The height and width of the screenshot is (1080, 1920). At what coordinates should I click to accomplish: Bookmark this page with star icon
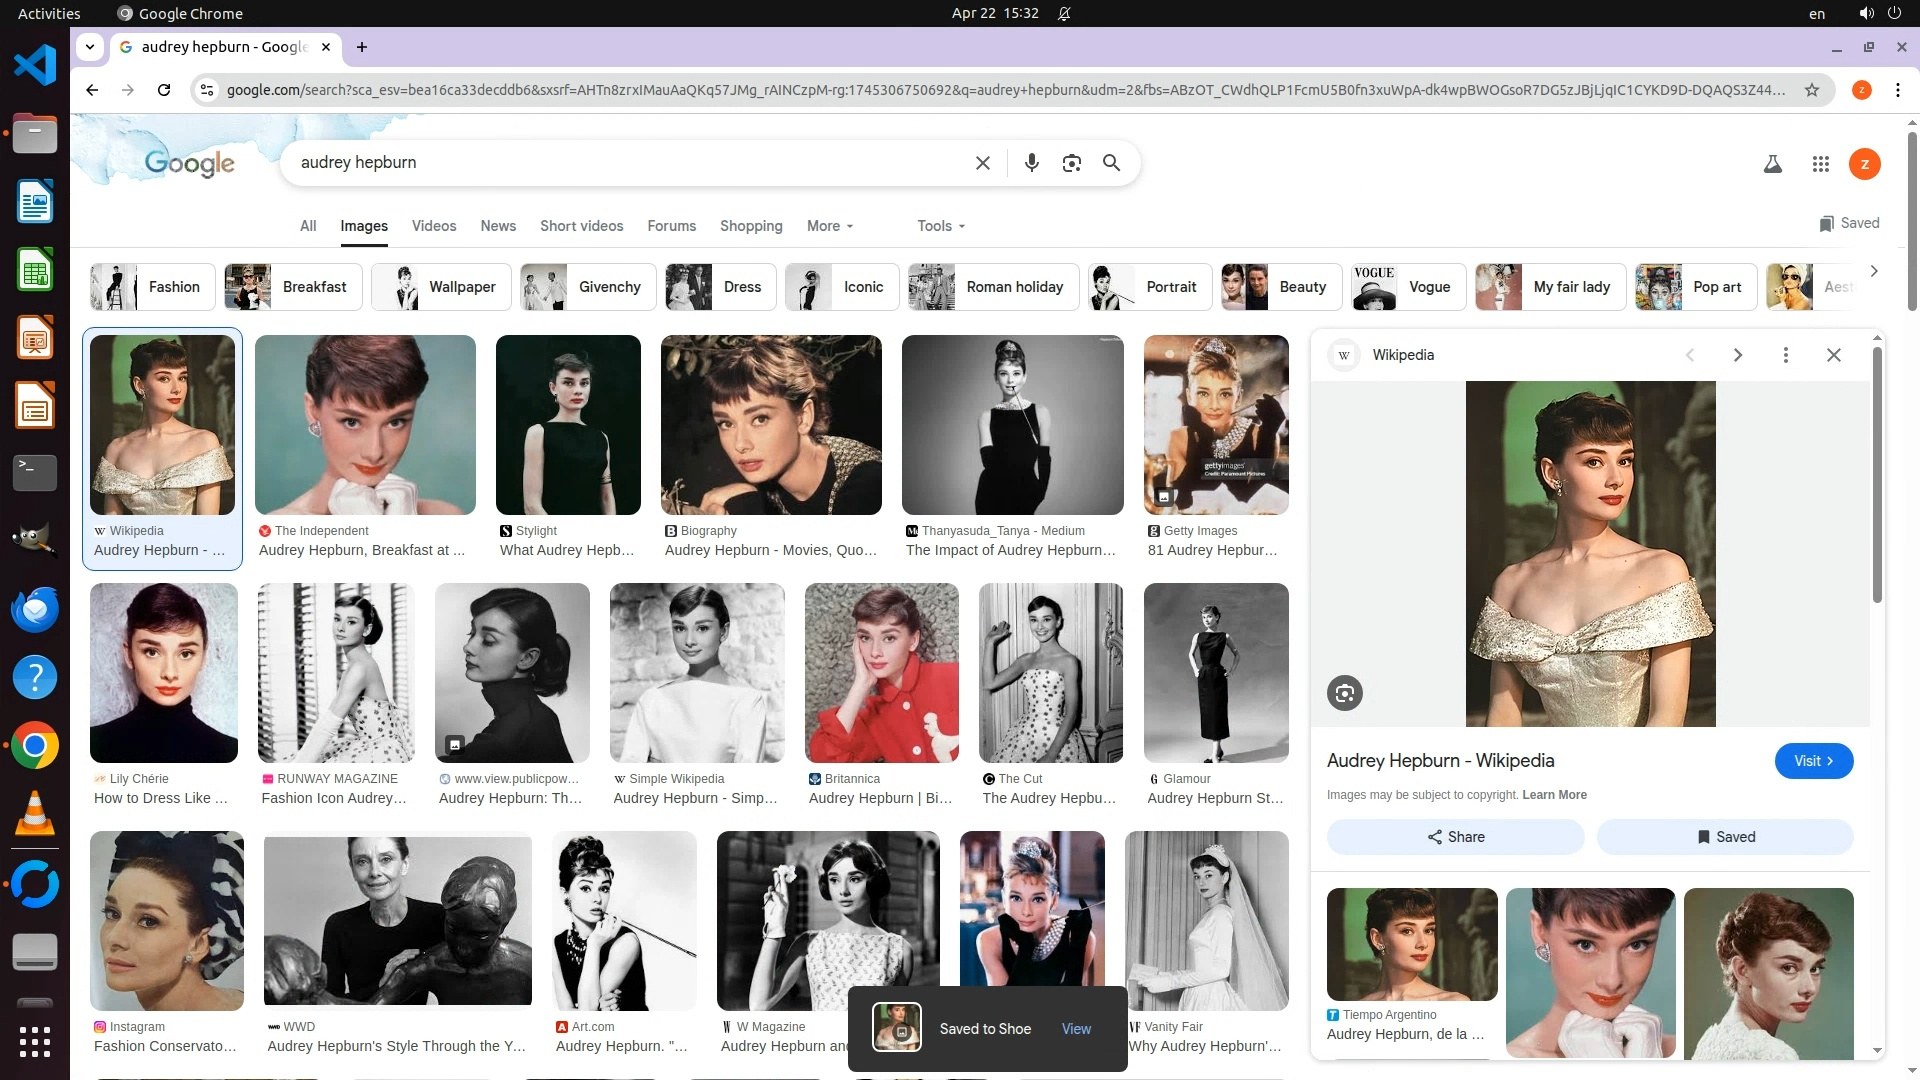1811,90
